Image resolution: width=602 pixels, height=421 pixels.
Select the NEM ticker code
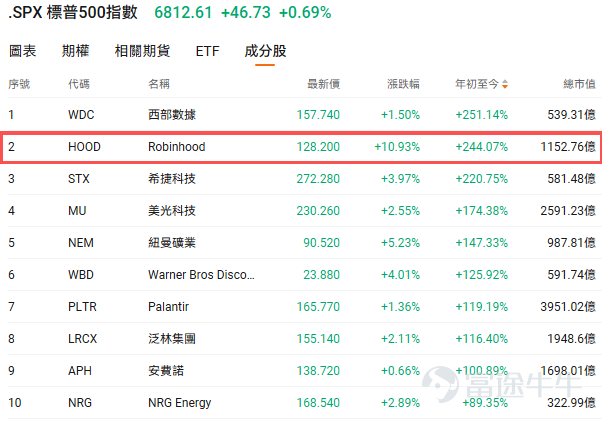tap(81, 243)
